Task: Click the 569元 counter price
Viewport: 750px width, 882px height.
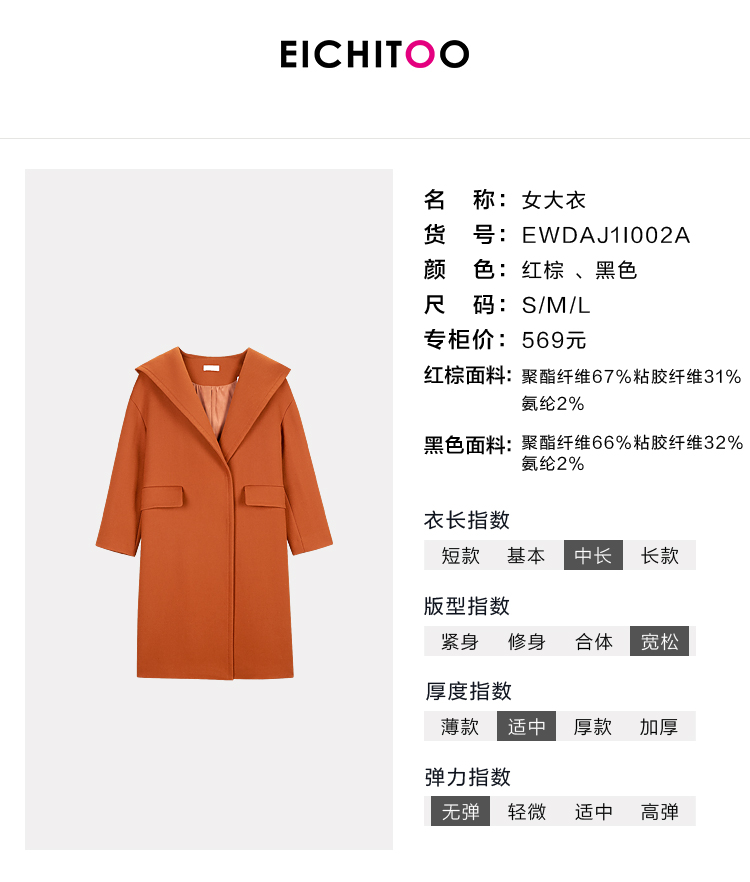Action: pyautogui.click(x=554, y=340)
